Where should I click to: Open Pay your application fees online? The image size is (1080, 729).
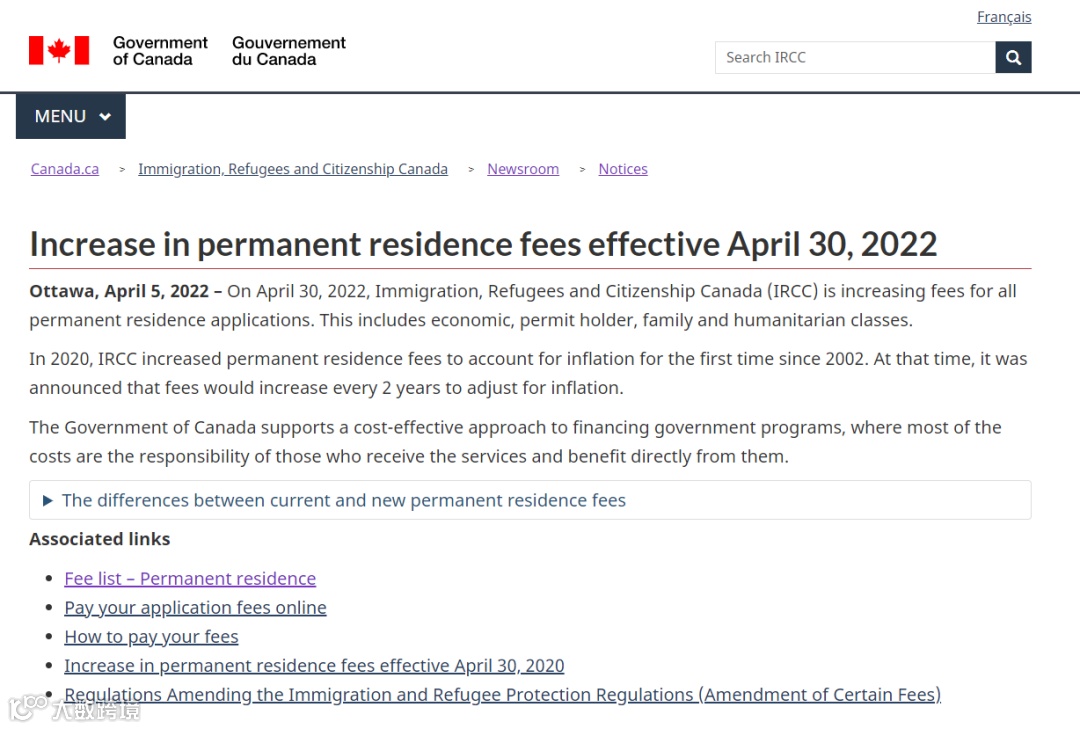[195, 608]
